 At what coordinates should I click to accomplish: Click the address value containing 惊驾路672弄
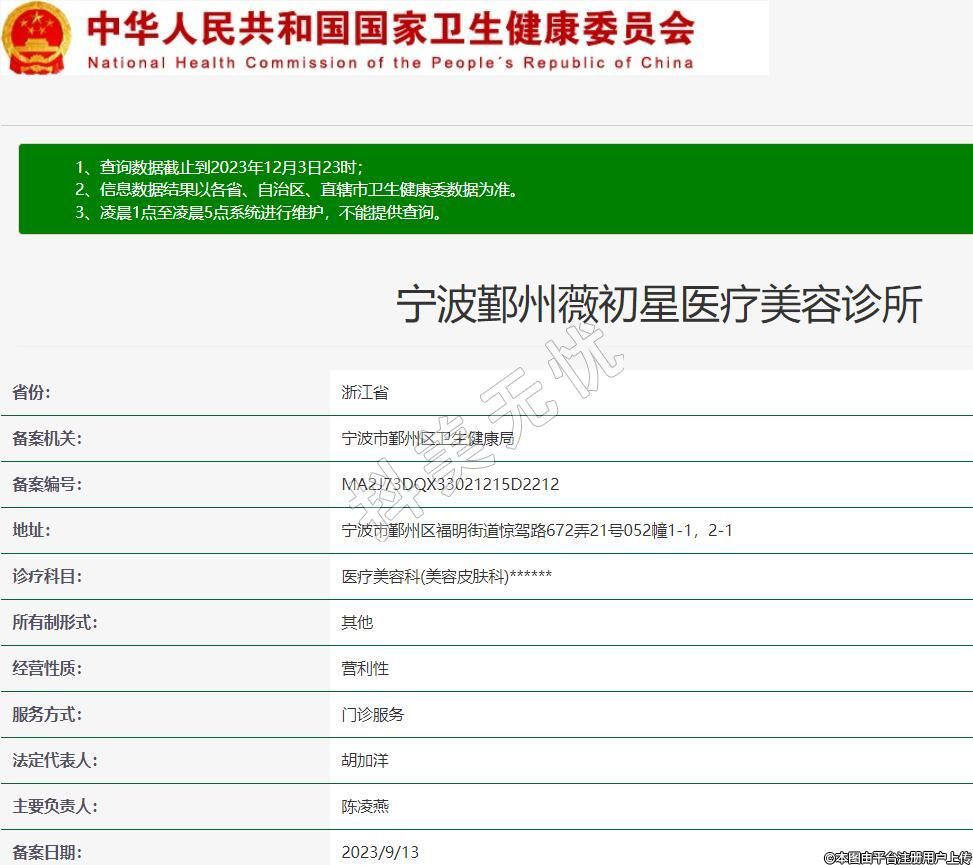point(537,530)
